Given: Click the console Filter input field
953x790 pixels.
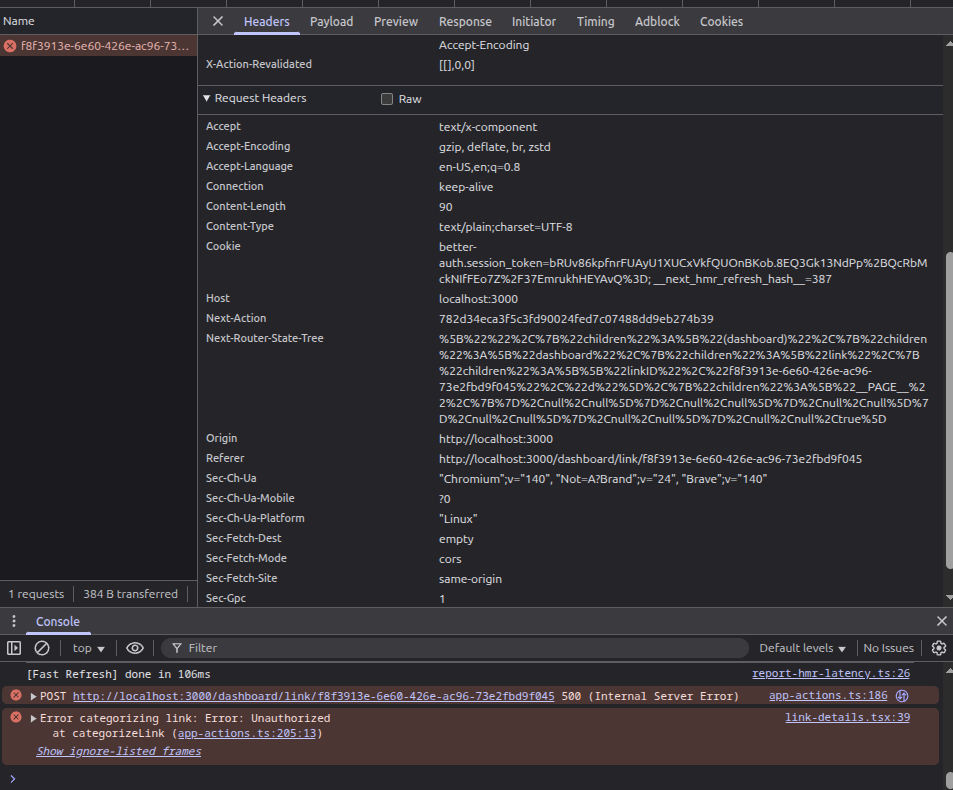Looking at the screenshot, I should coord(460,648).
